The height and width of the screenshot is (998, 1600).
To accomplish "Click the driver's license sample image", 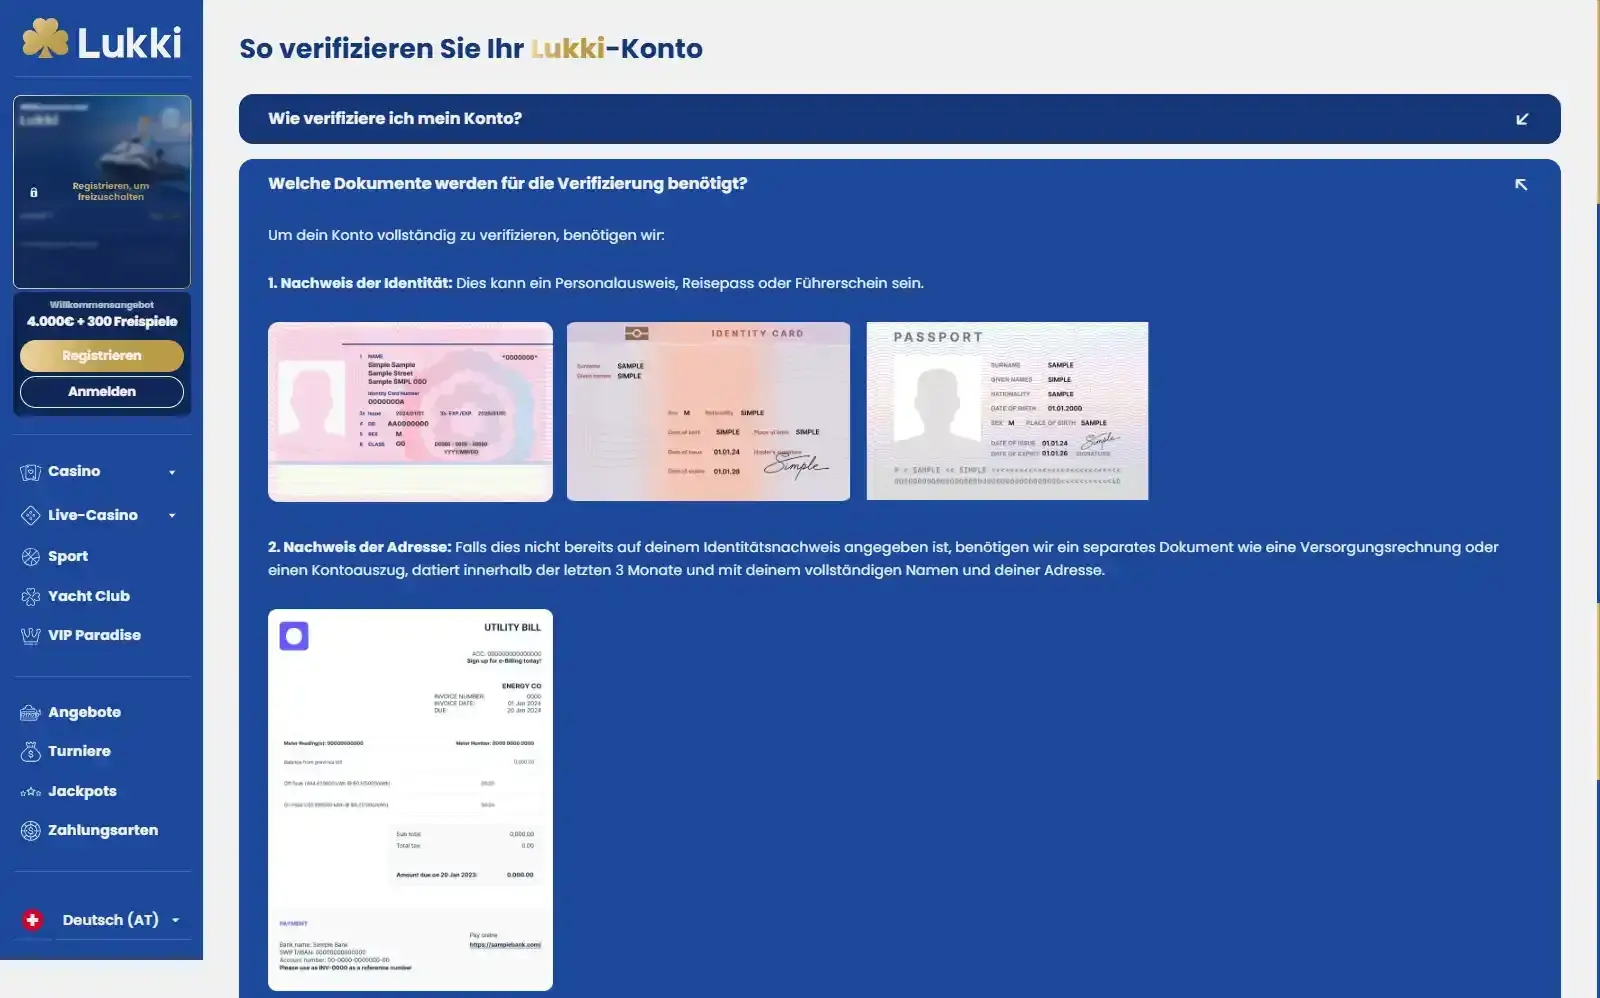I will pyautogui.click(x=410, y=412).
